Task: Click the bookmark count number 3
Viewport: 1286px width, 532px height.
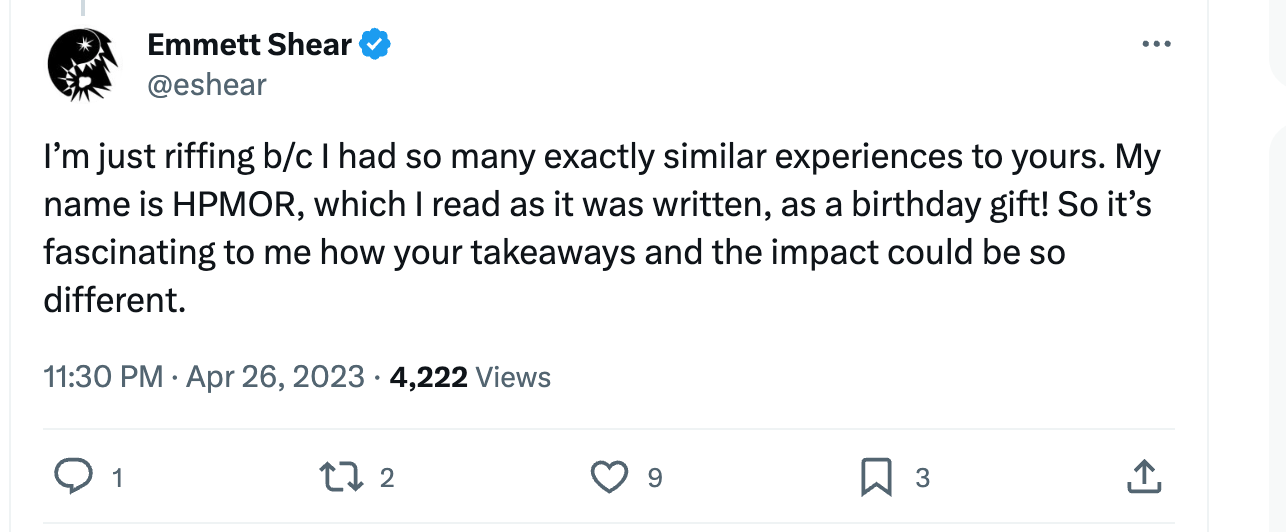Action: click(922, 479)
